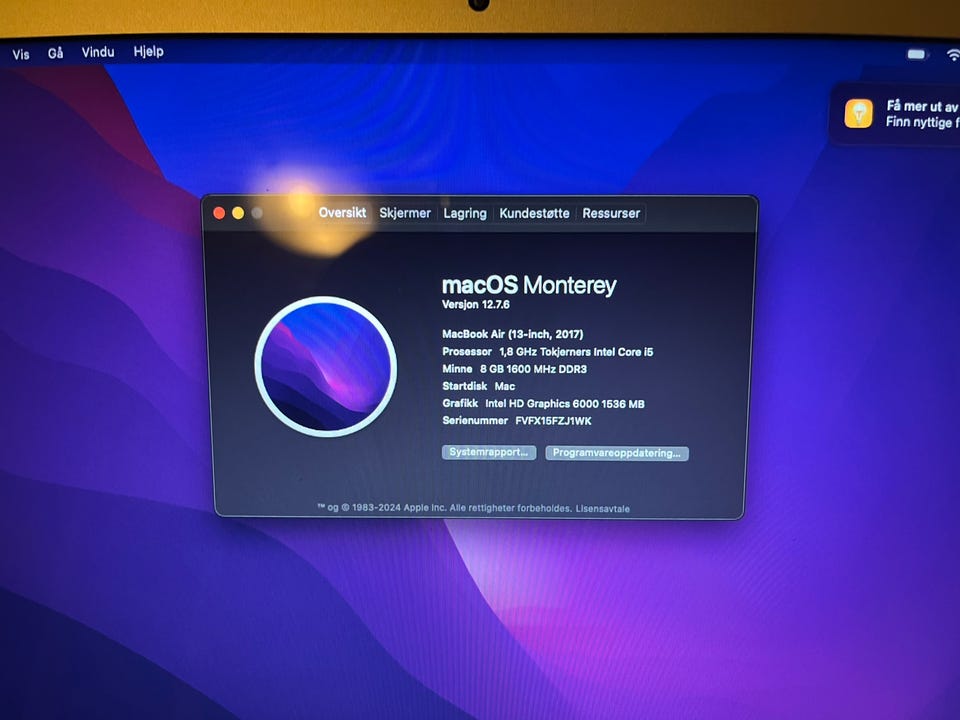Click the processor '1,8 GHz Tokjerners Intel Core i5'
Viewport: 960px width, 720px height.
coord(576,351)
